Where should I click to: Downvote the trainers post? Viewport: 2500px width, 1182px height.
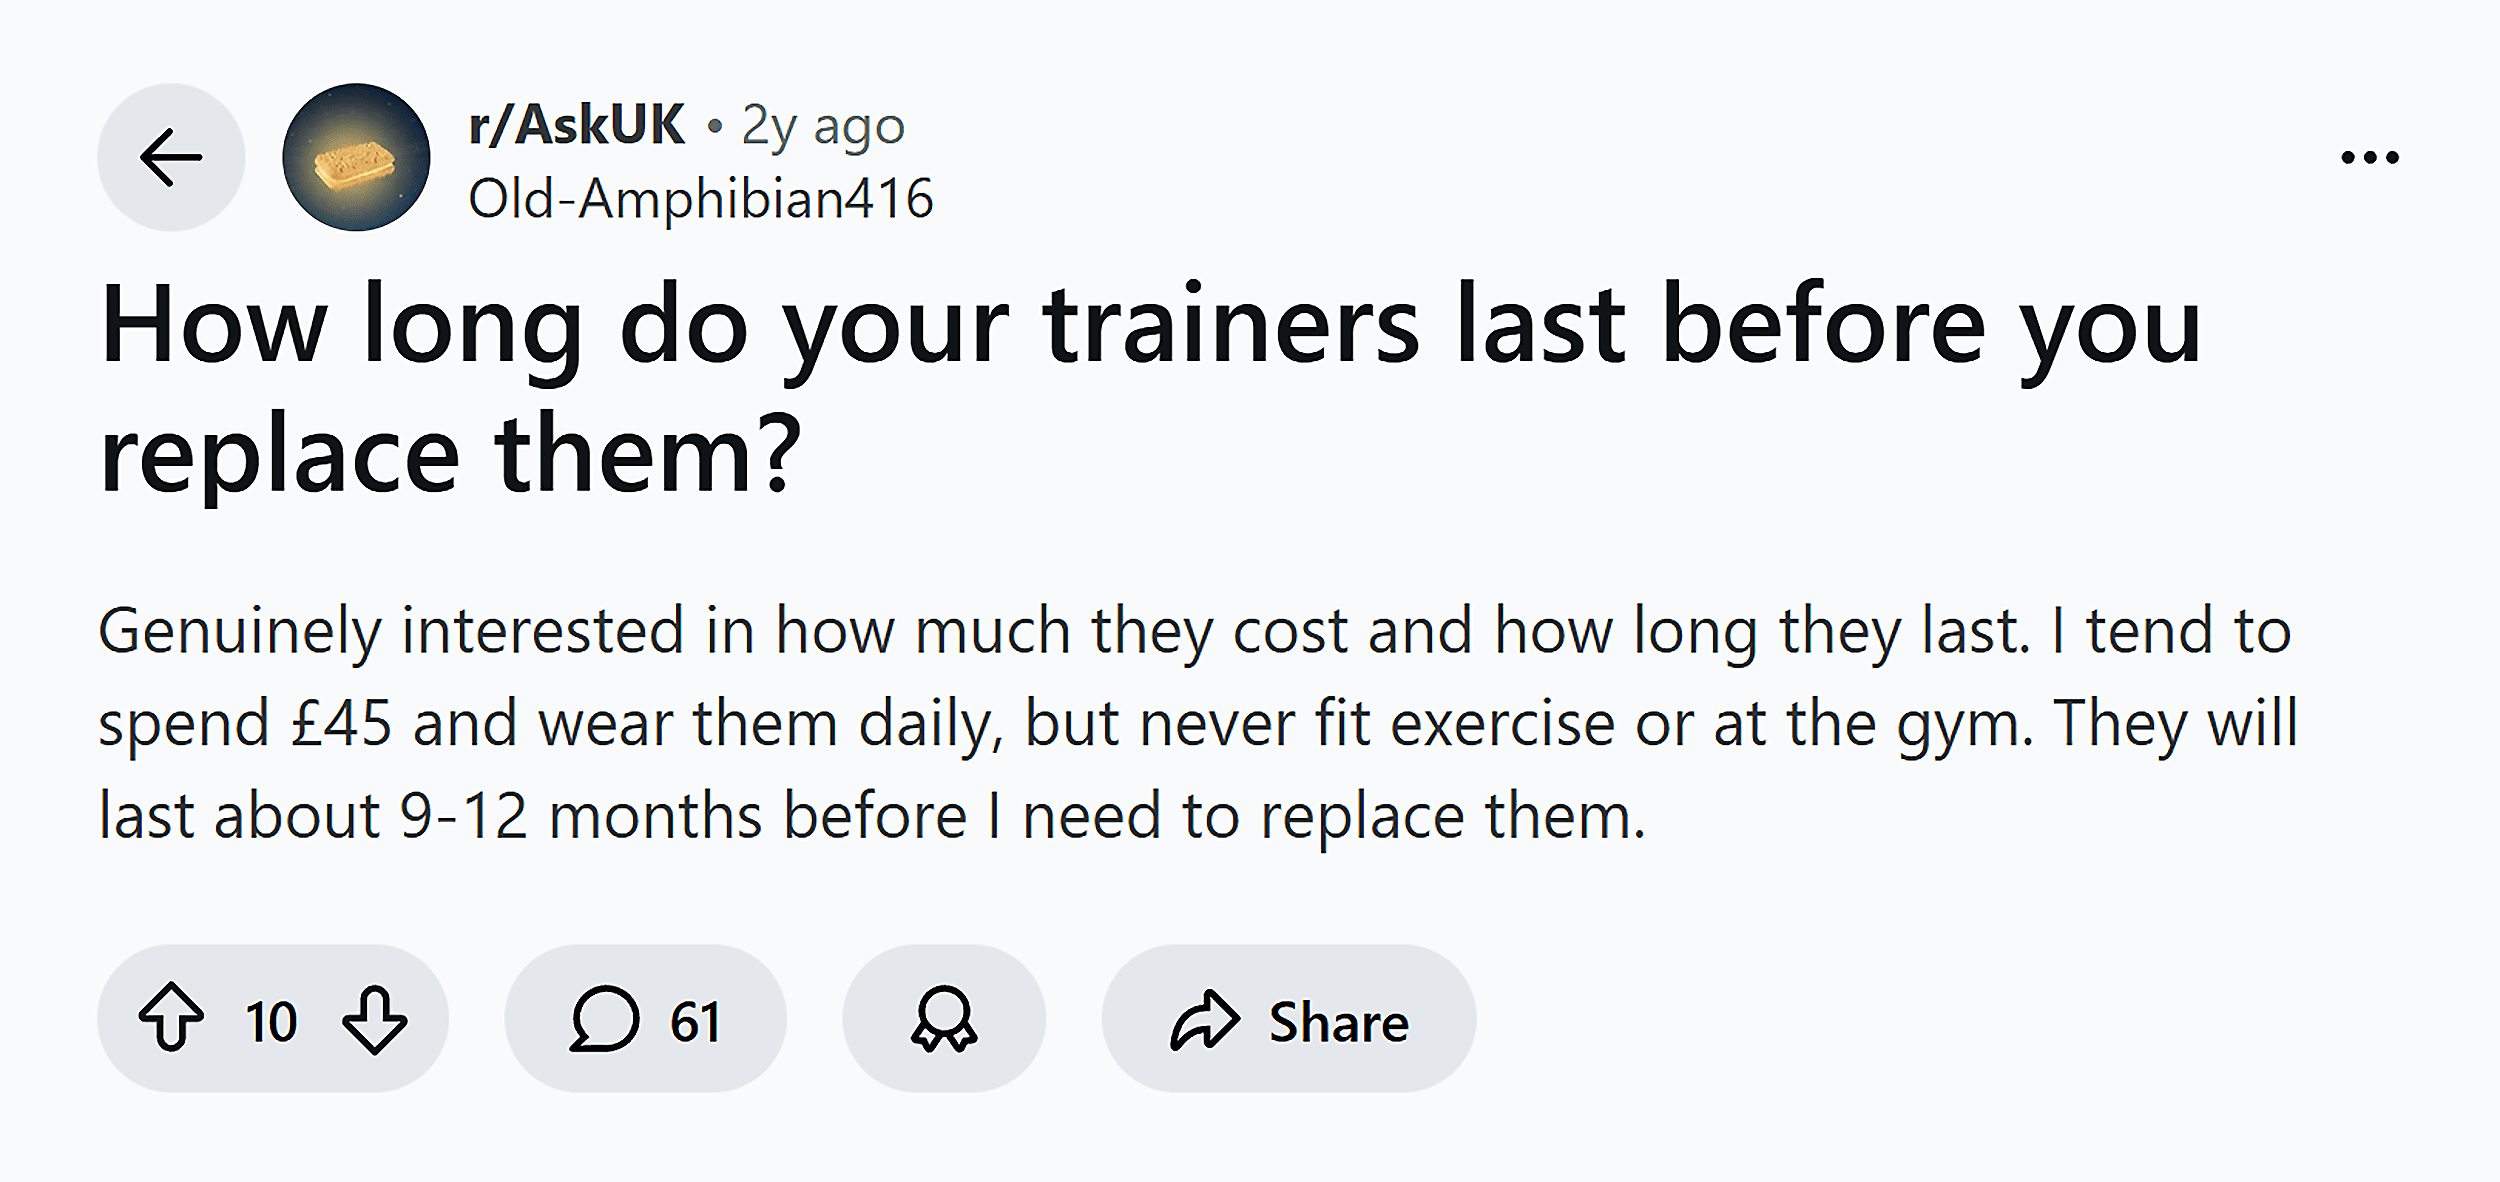point(374,1019)
